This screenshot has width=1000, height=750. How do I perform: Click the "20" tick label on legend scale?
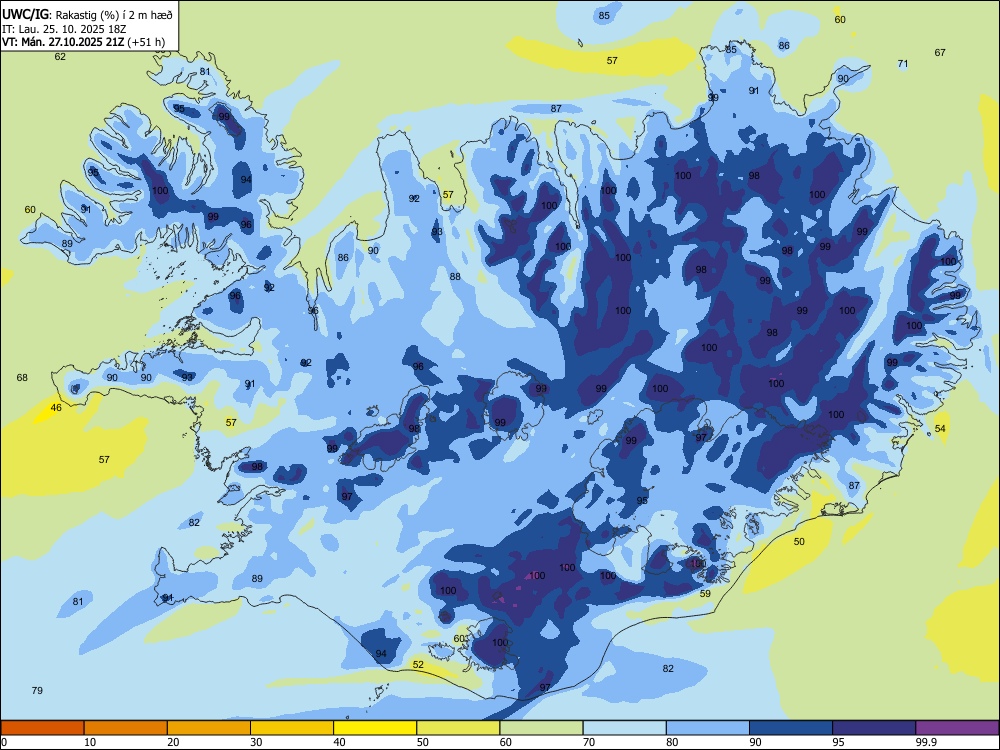173,742
